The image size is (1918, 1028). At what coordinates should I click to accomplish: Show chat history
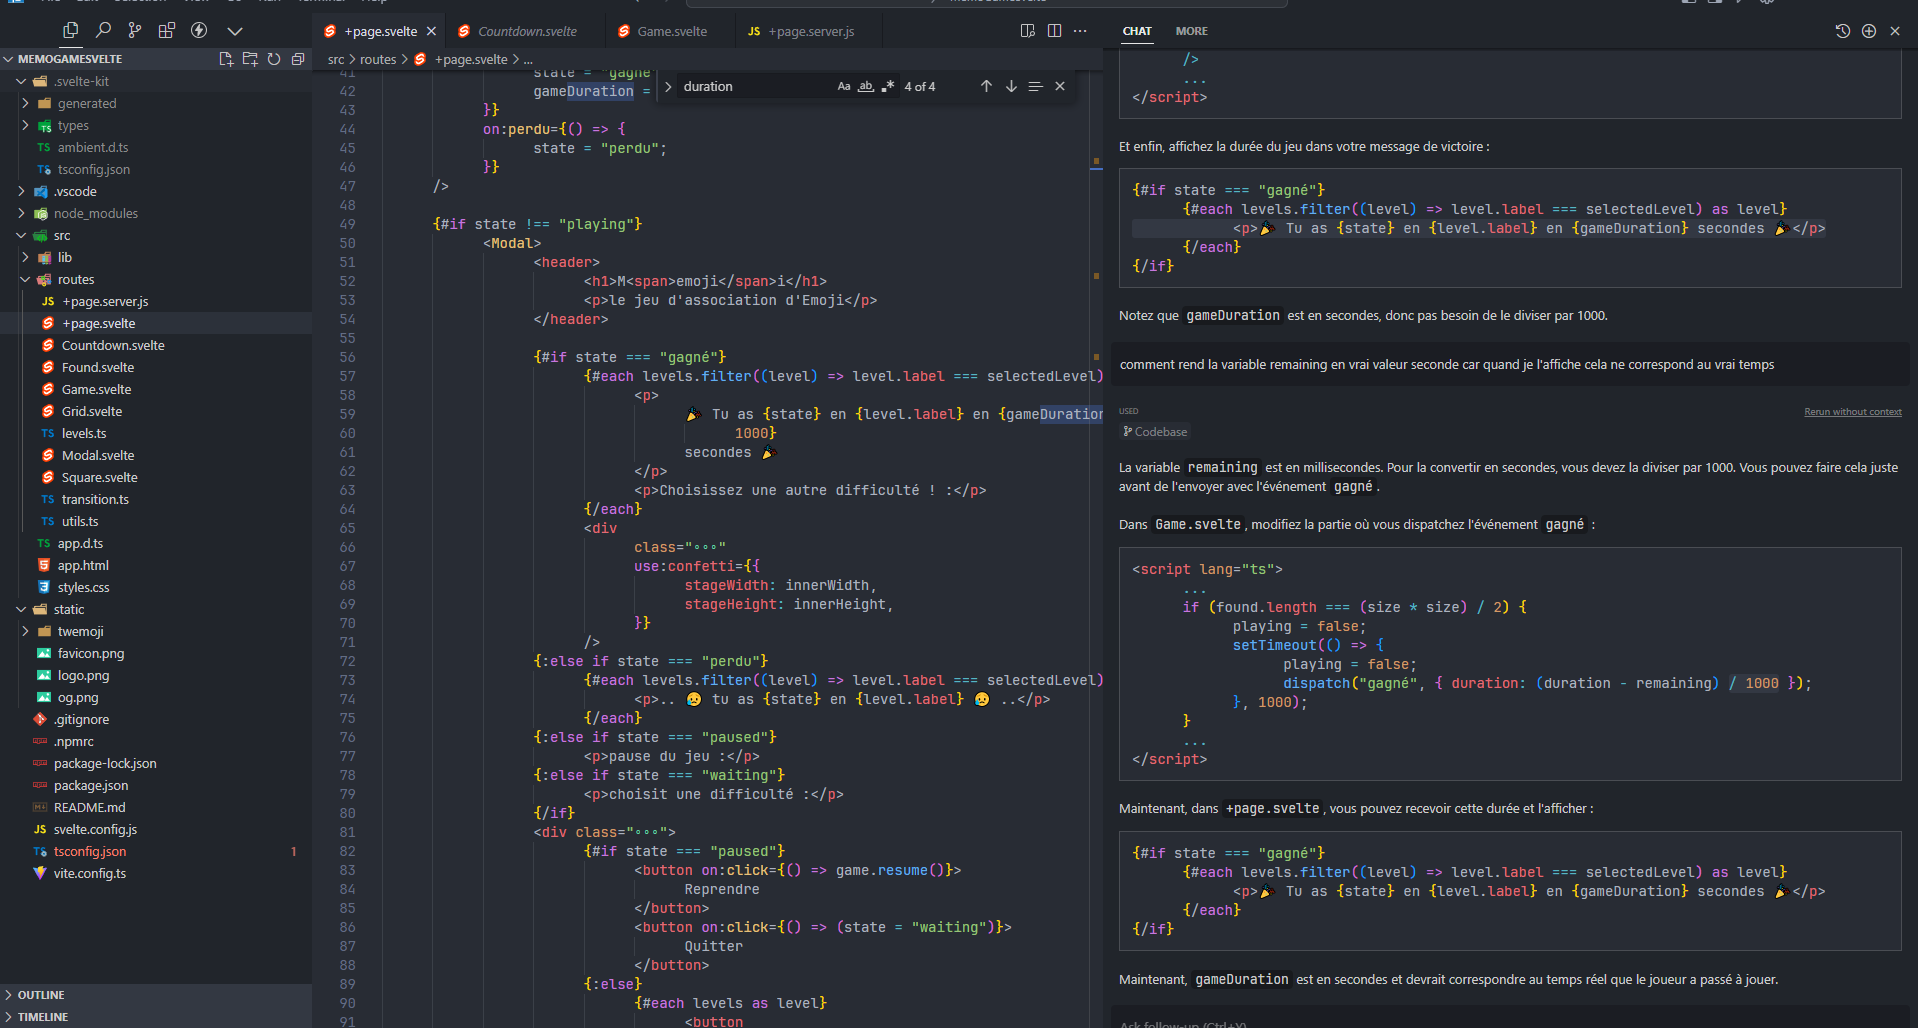click(x=1843, y=31)
